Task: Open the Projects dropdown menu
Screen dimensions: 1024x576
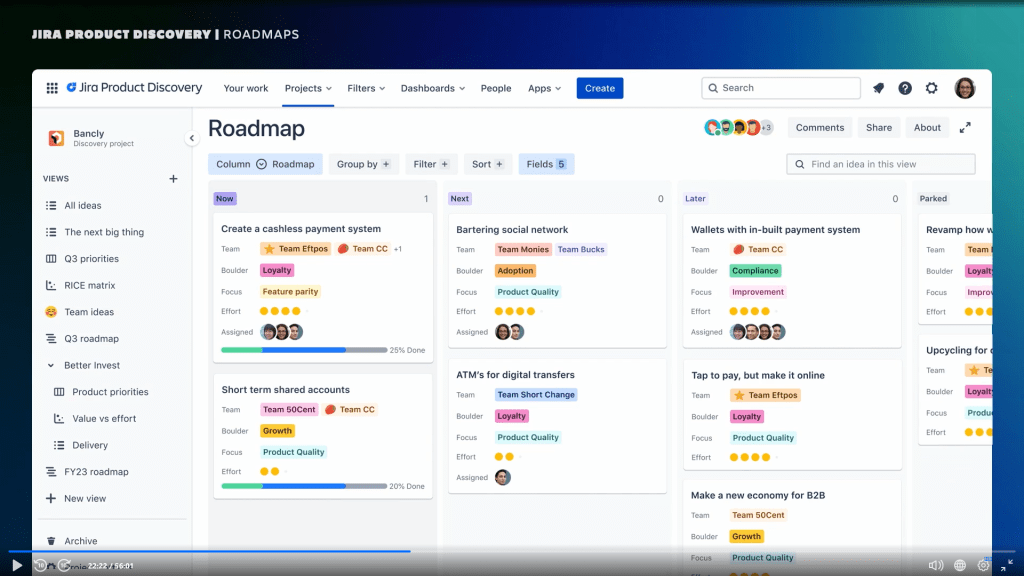Action: (308, 88)
